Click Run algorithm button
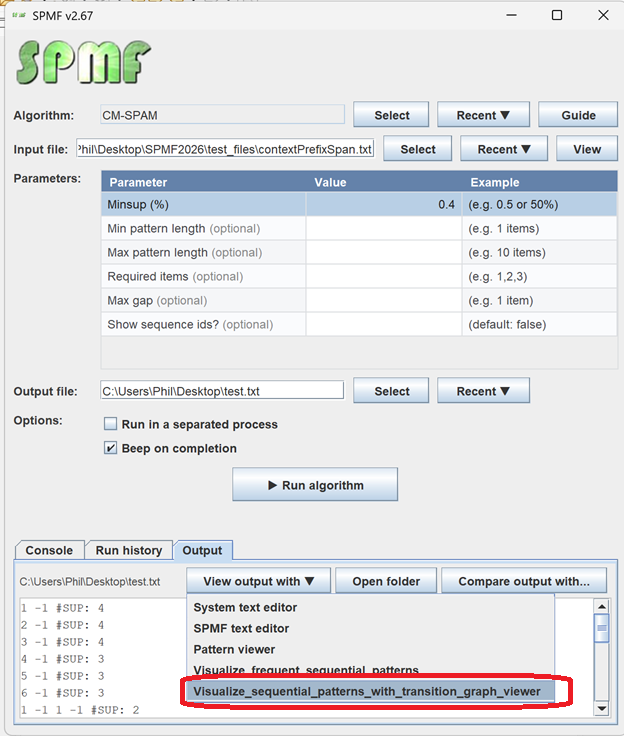Viewport: 624px width, 746px height. point(315,485)
